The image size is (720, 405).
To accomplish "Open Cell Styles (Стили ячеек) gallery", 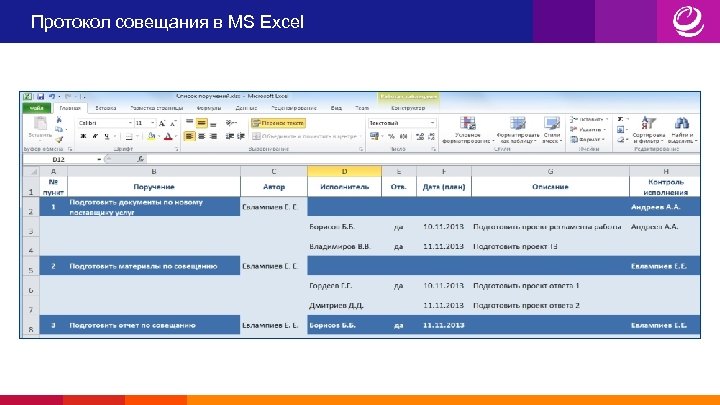I will pyautogui.click(x=551, y=129).
